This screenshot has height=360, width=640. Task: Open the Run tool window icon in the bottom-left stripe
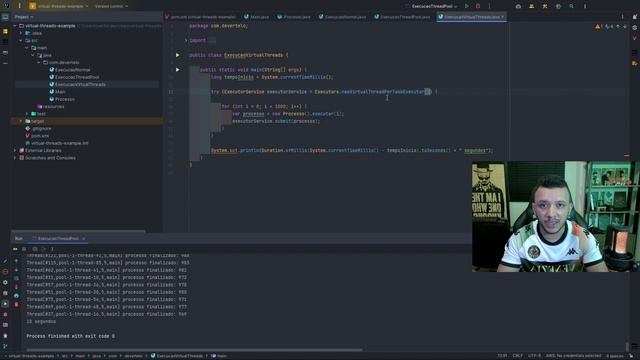coord(5,304)
